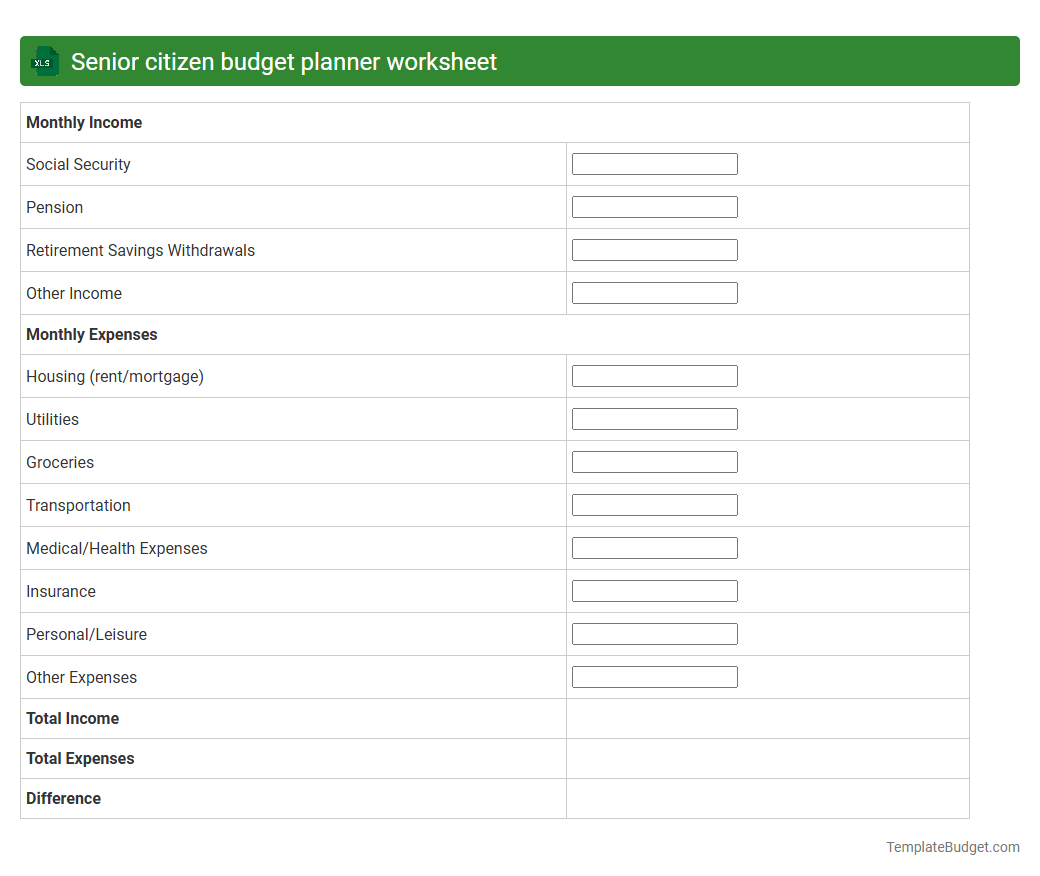Click the Monthly Expenses section header
The image size is (1040, 876).
(x=91, y=334)
